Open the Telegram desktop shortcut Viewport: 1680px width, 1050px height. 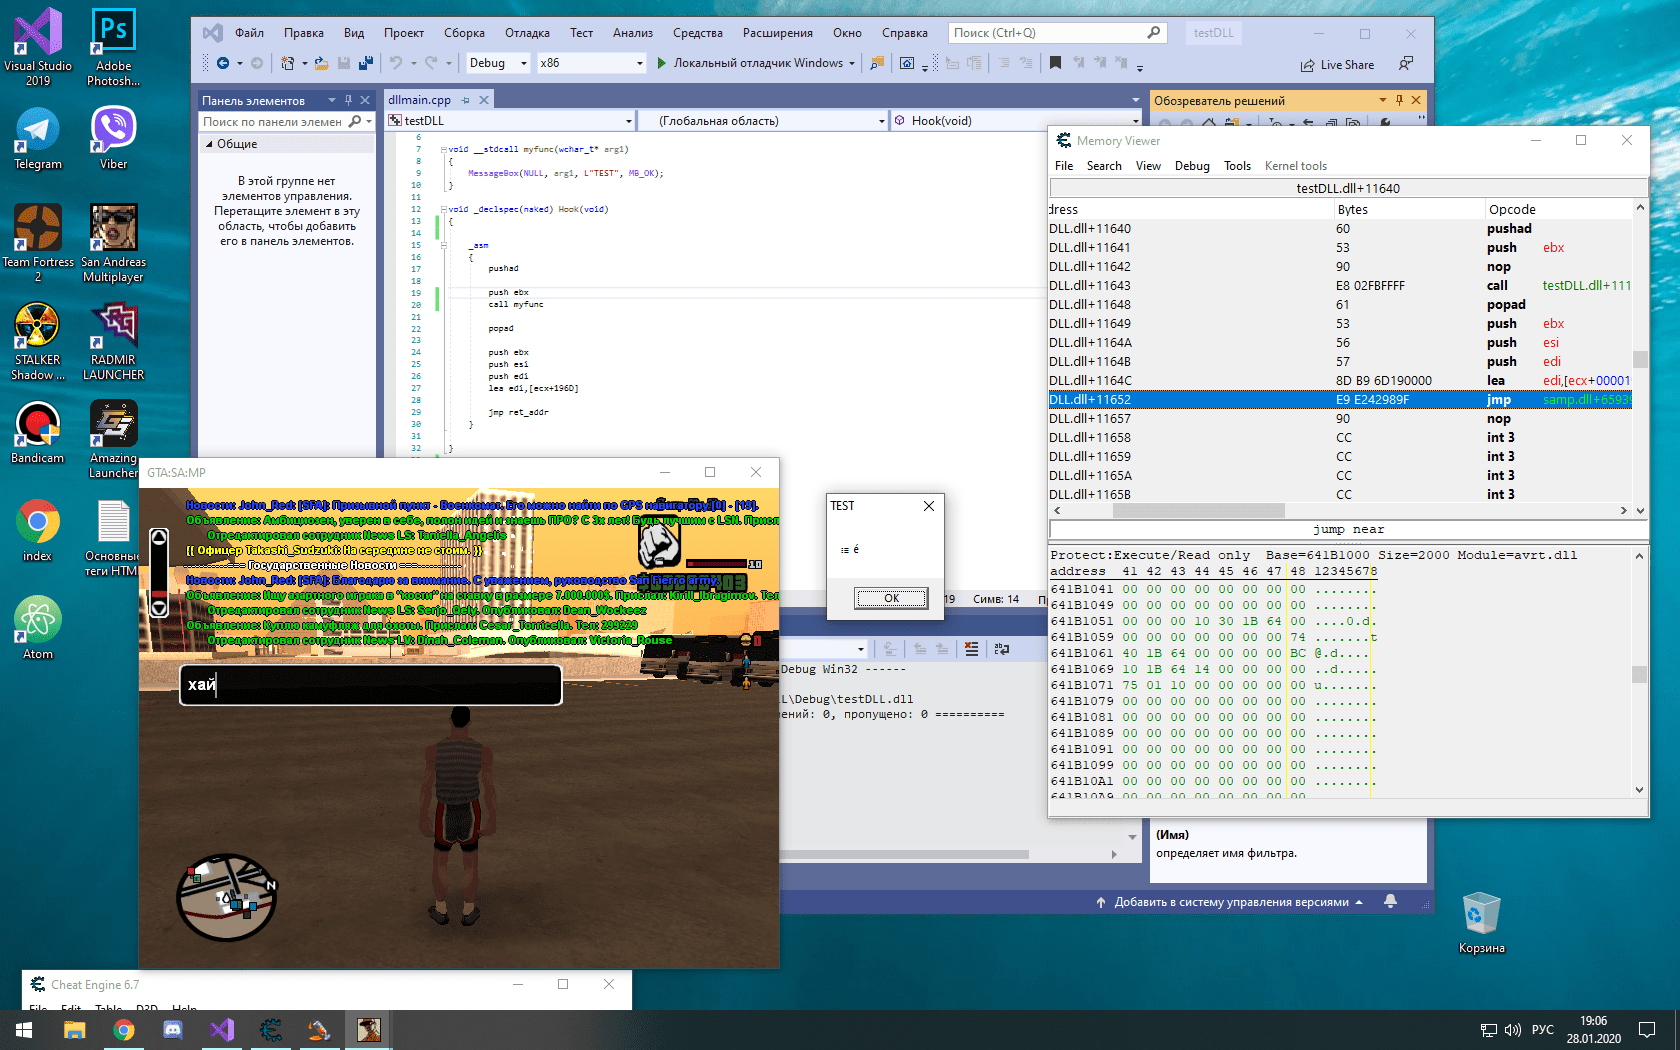pyautogui.click(x=38, y=139)
